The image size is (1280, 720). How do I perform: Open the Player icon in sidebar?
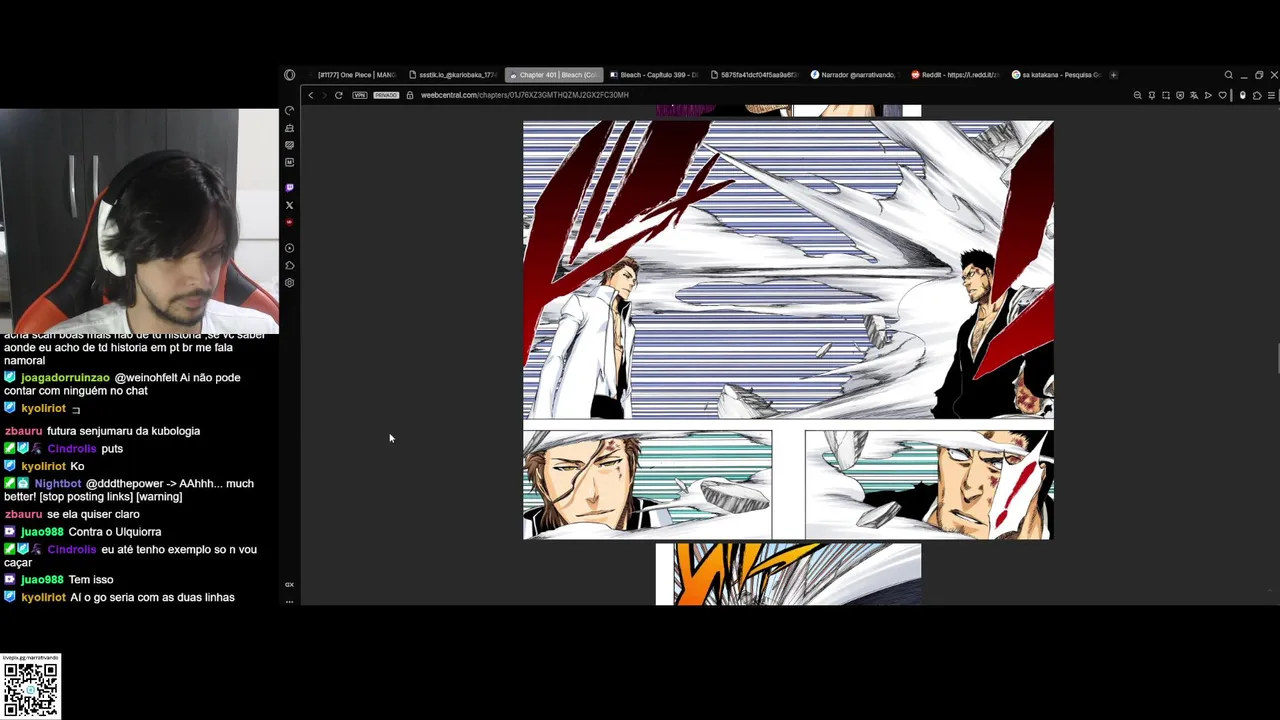click(289, 248)
